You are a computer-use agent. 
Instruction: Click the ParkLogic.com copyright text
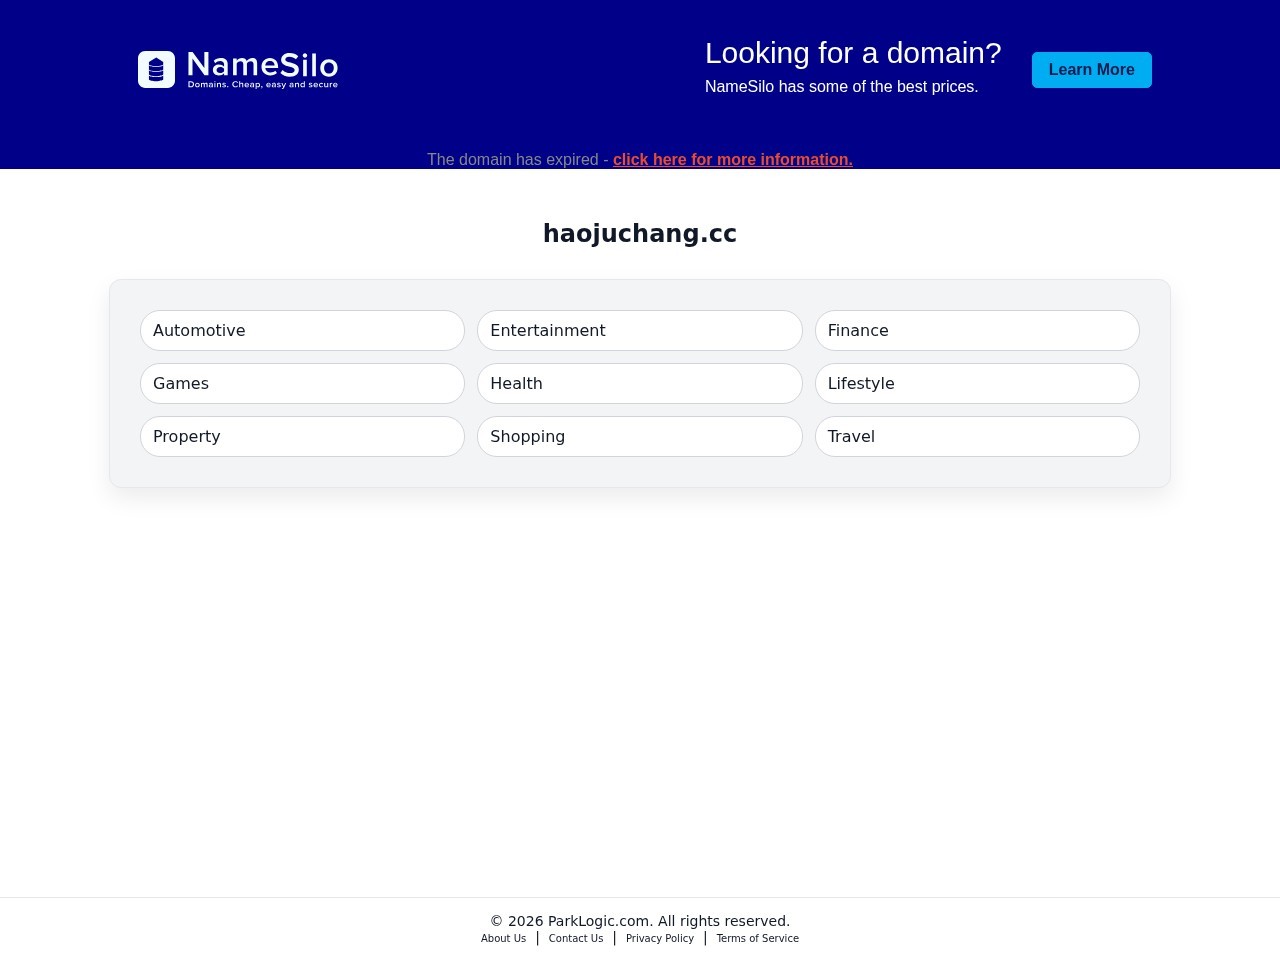pos(640,921)
